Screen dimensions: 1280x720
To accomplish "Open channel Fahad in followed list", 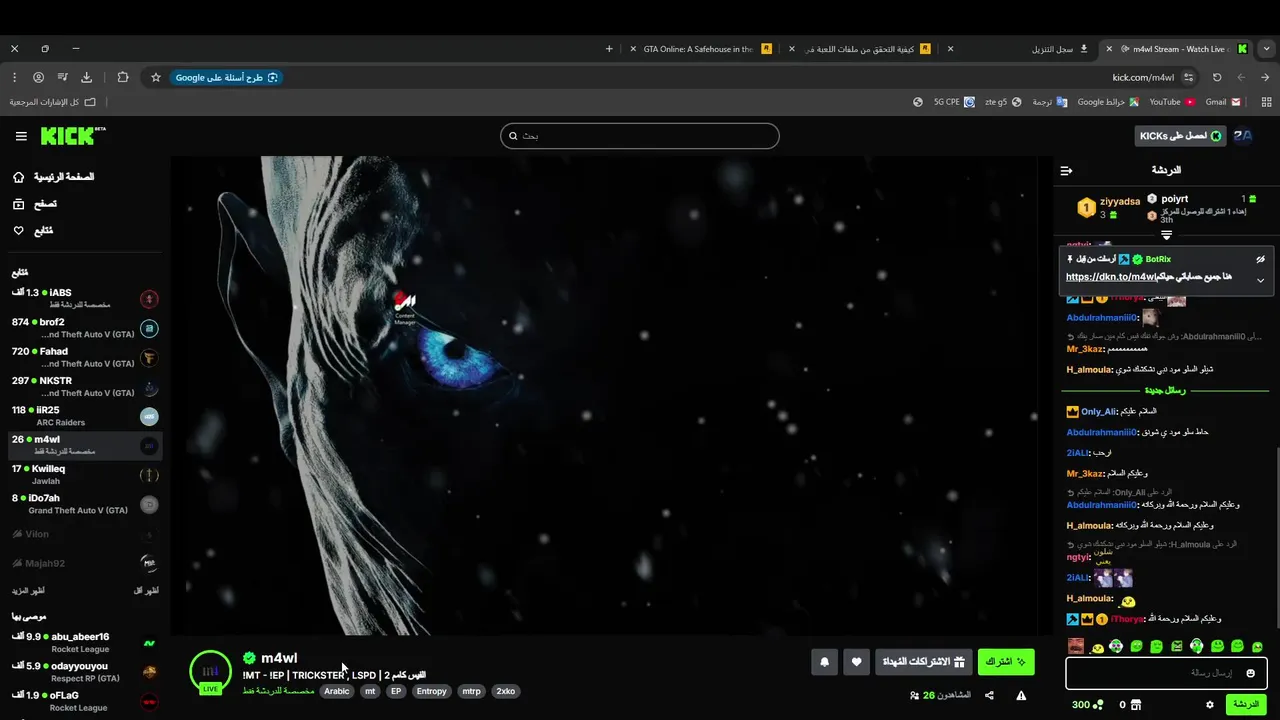I will tap(81, 357).
